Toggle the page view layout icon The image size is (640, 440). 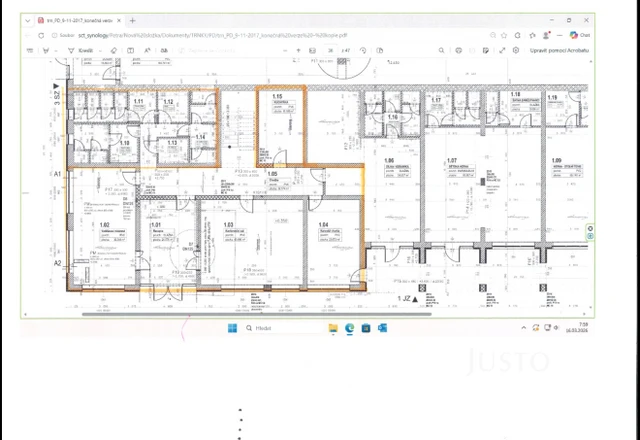point(131,51)
